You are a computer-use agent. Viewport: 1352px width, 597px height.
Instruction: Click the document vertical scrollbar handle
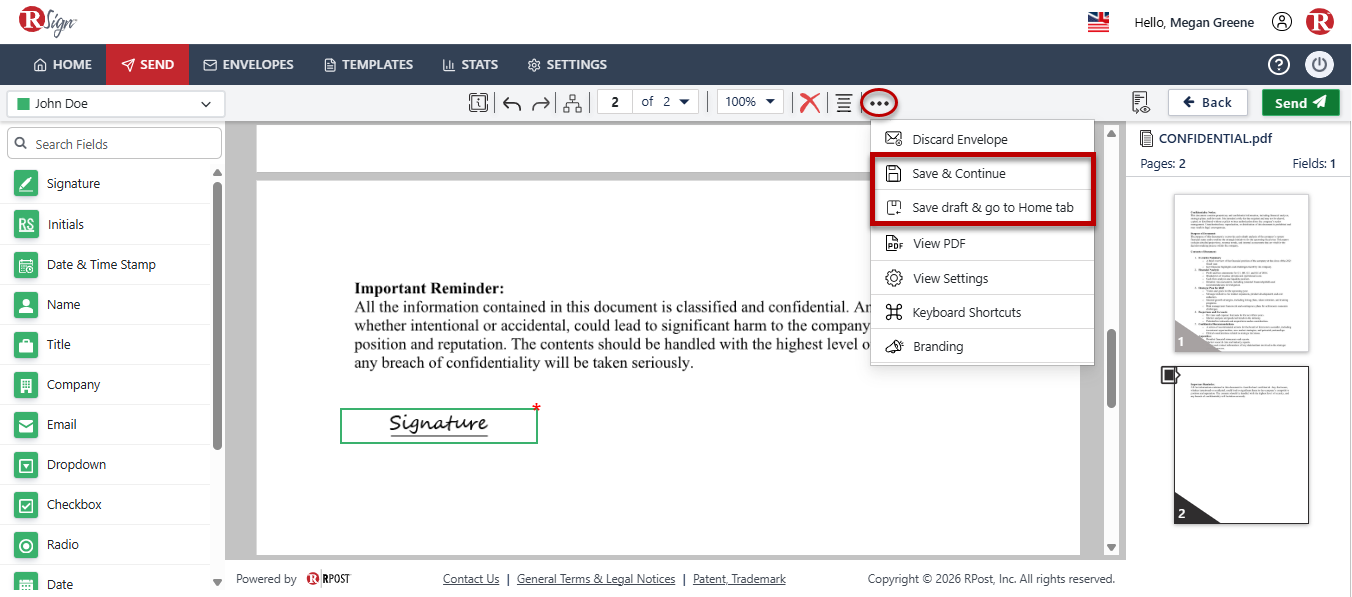click(1111, 368)
